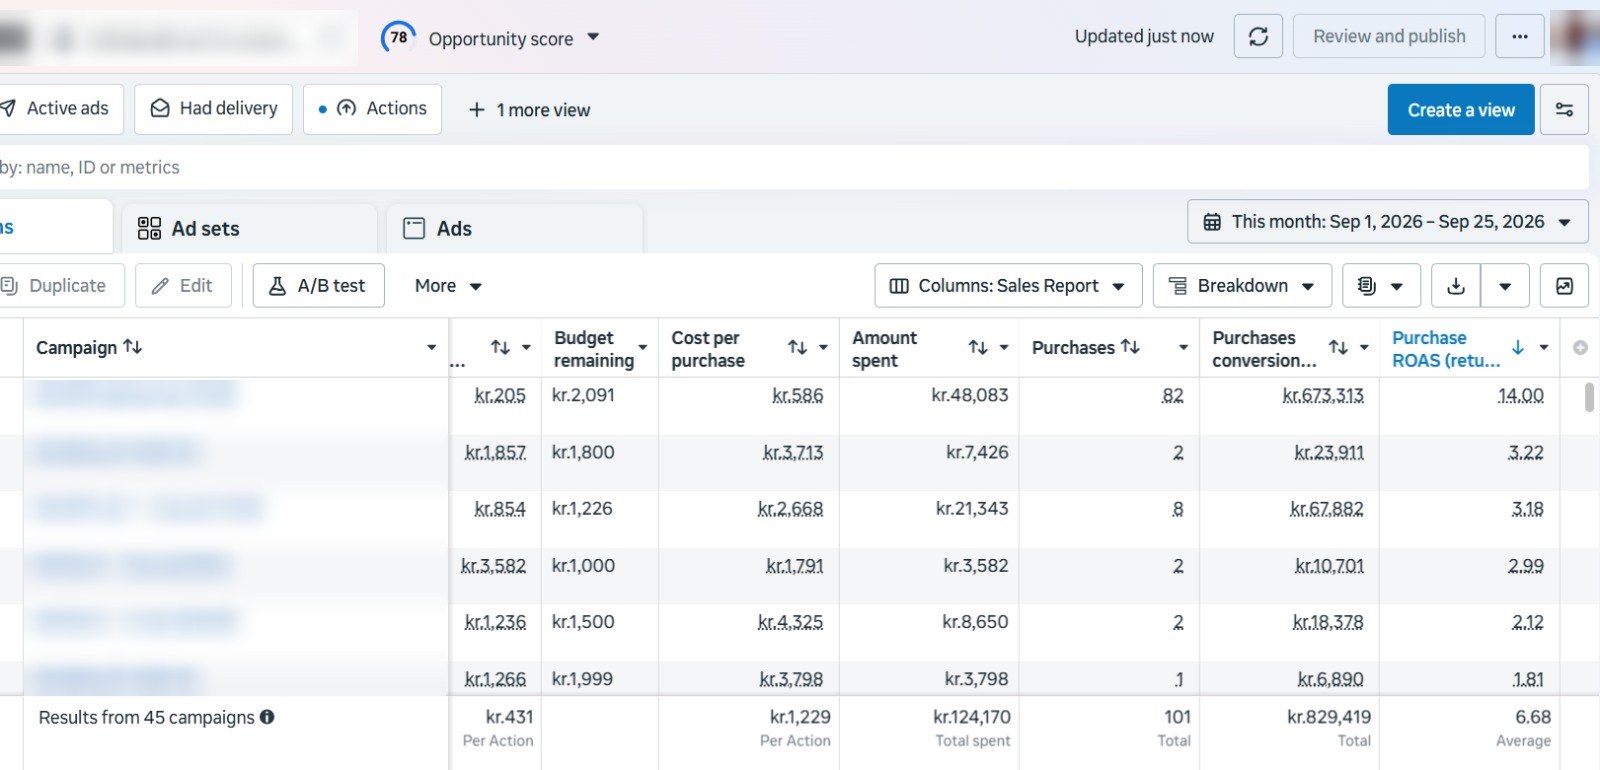Screen dimensions: 1600x770
Task: Click Purchase ROAS descending sort arrow
Action: [x=1518, y=347]
